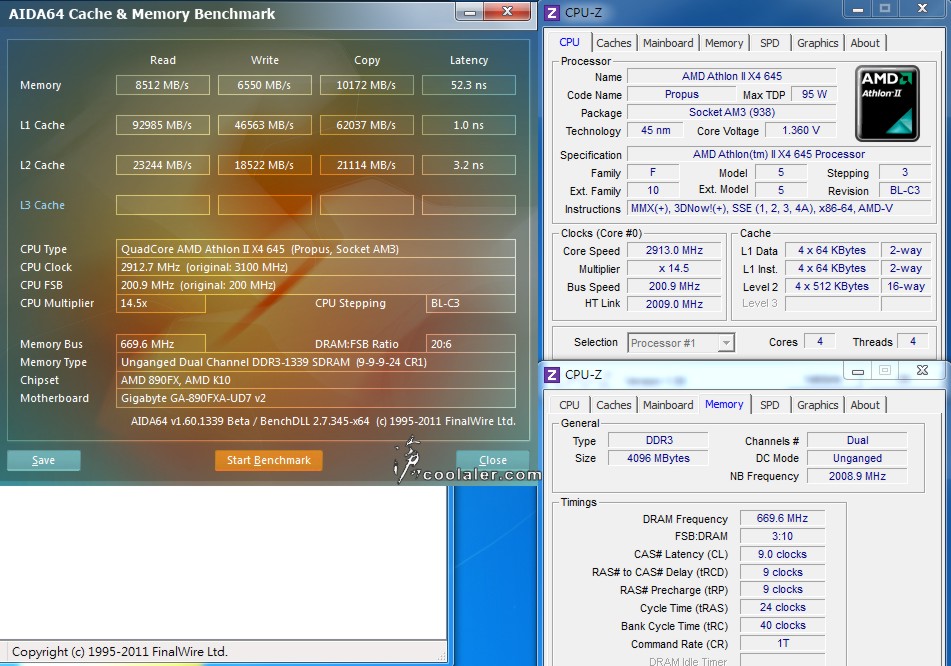Click Memory Size value 4096 MBytes
Image resolution: width=951 pixels, height=666 pixels.
[x=658, y=459]
